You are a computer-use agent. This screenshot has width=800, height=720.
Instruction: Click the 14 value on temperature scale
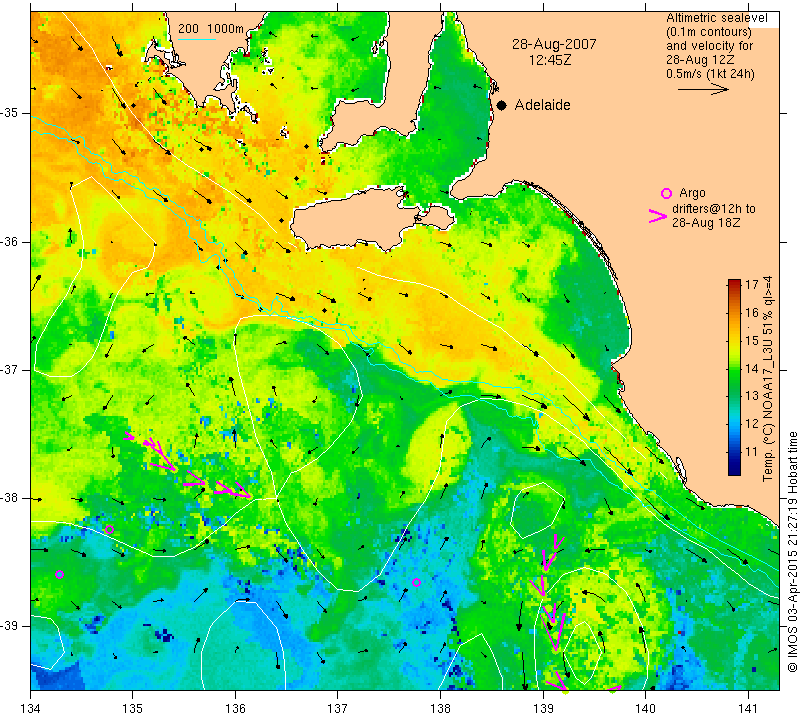[752, 368]
